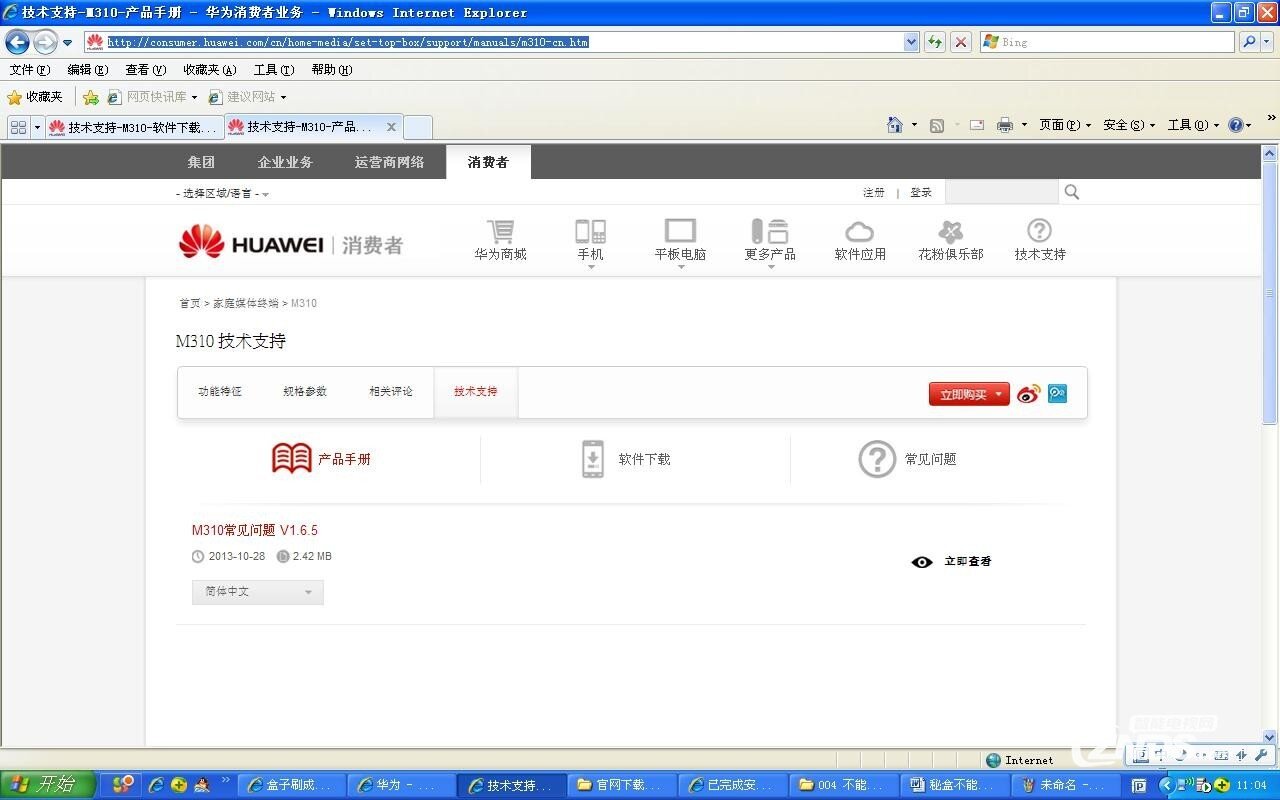This screenshot has width=1280, height=800.
Task: Click the eye icon beside 立即查看
Action: pyautogui.click(x=922, y=562)
